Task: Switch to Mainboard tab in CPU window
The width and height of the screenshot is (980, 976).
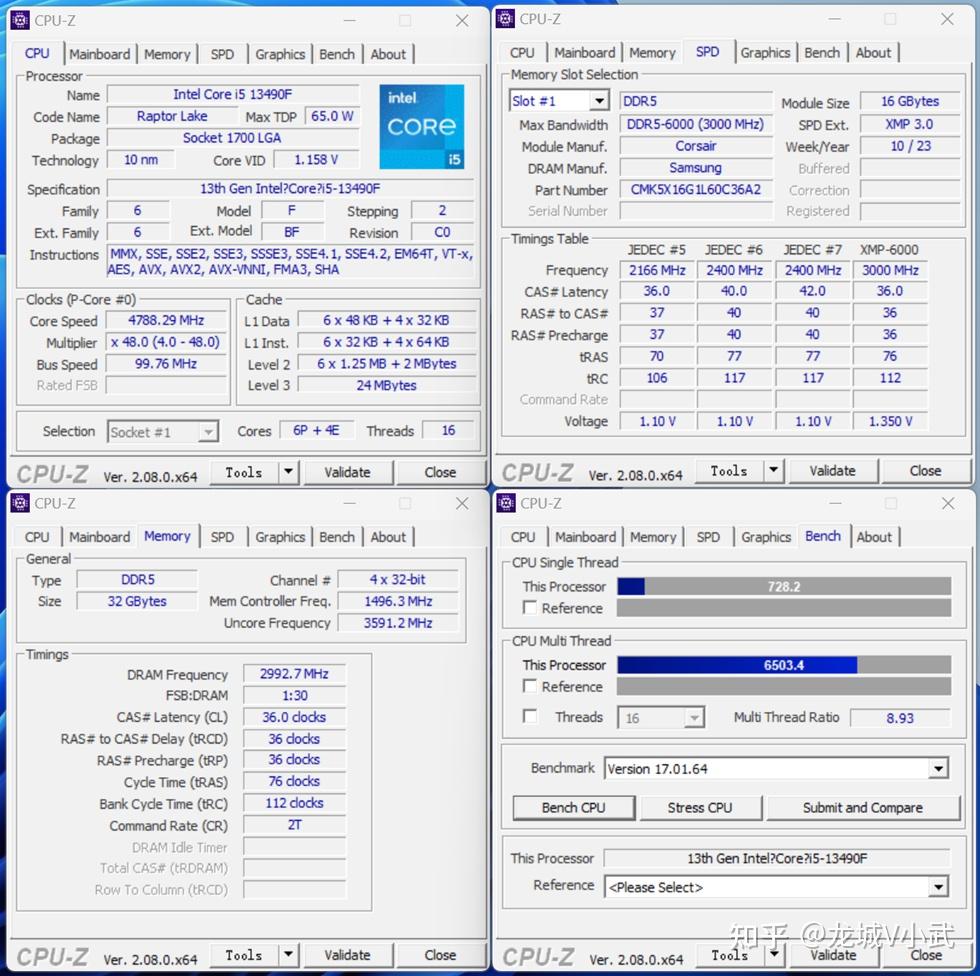Action: pos(99,54)
